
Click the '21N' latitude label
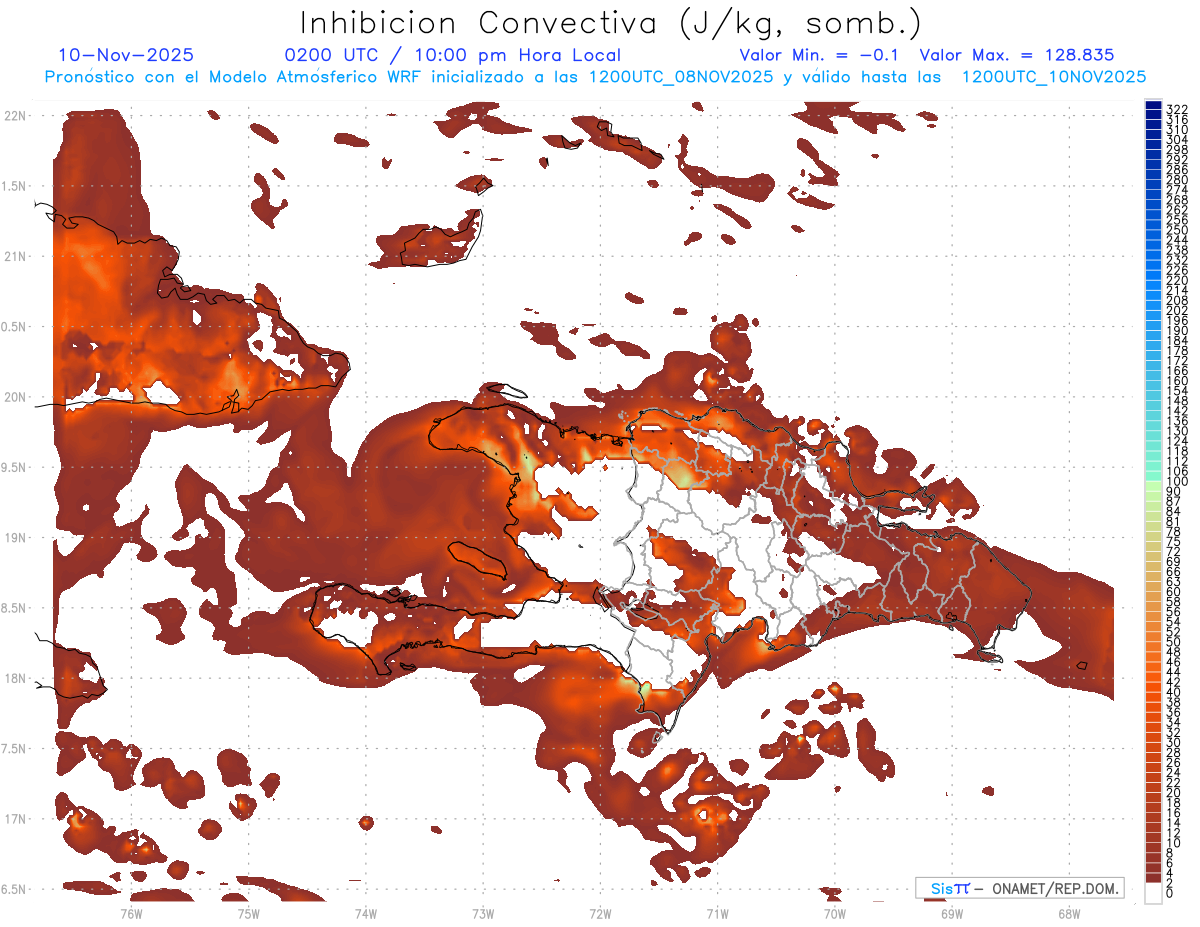17,257
